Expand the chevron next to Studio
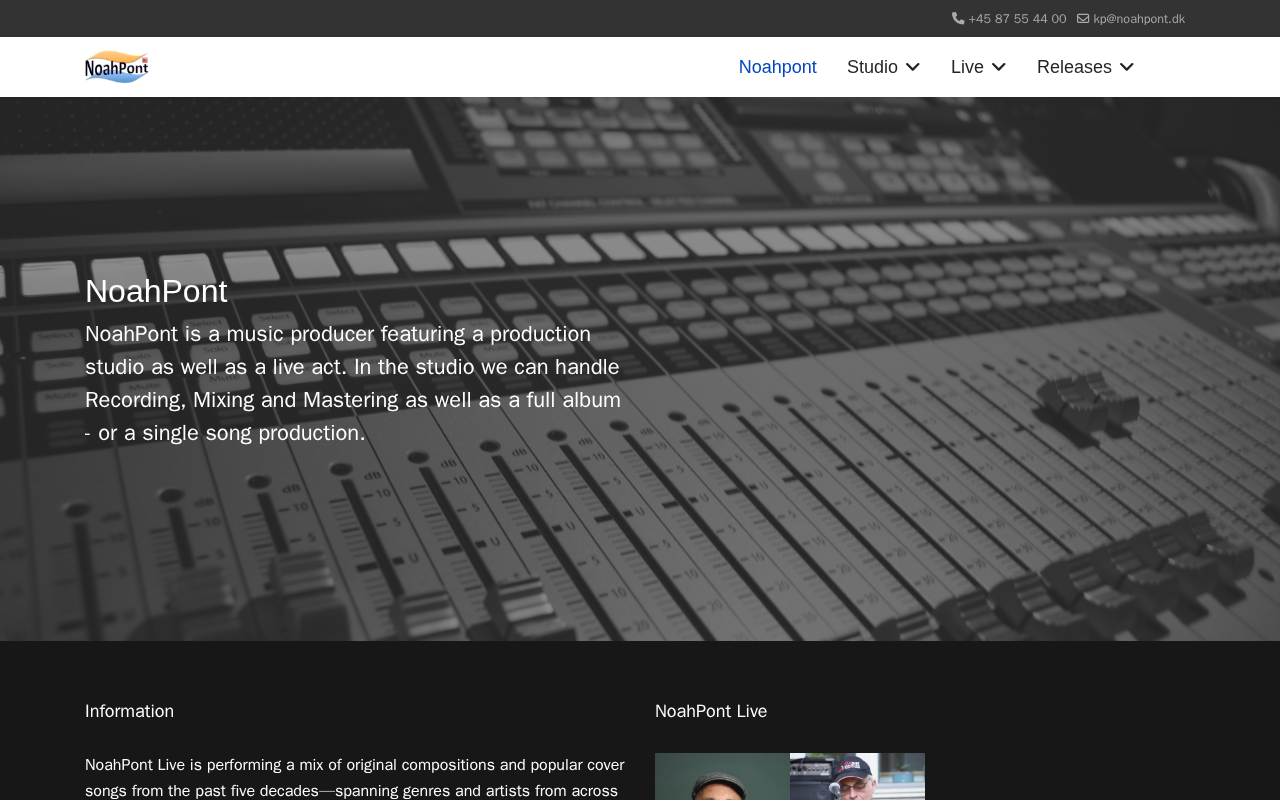 point(913,67)
